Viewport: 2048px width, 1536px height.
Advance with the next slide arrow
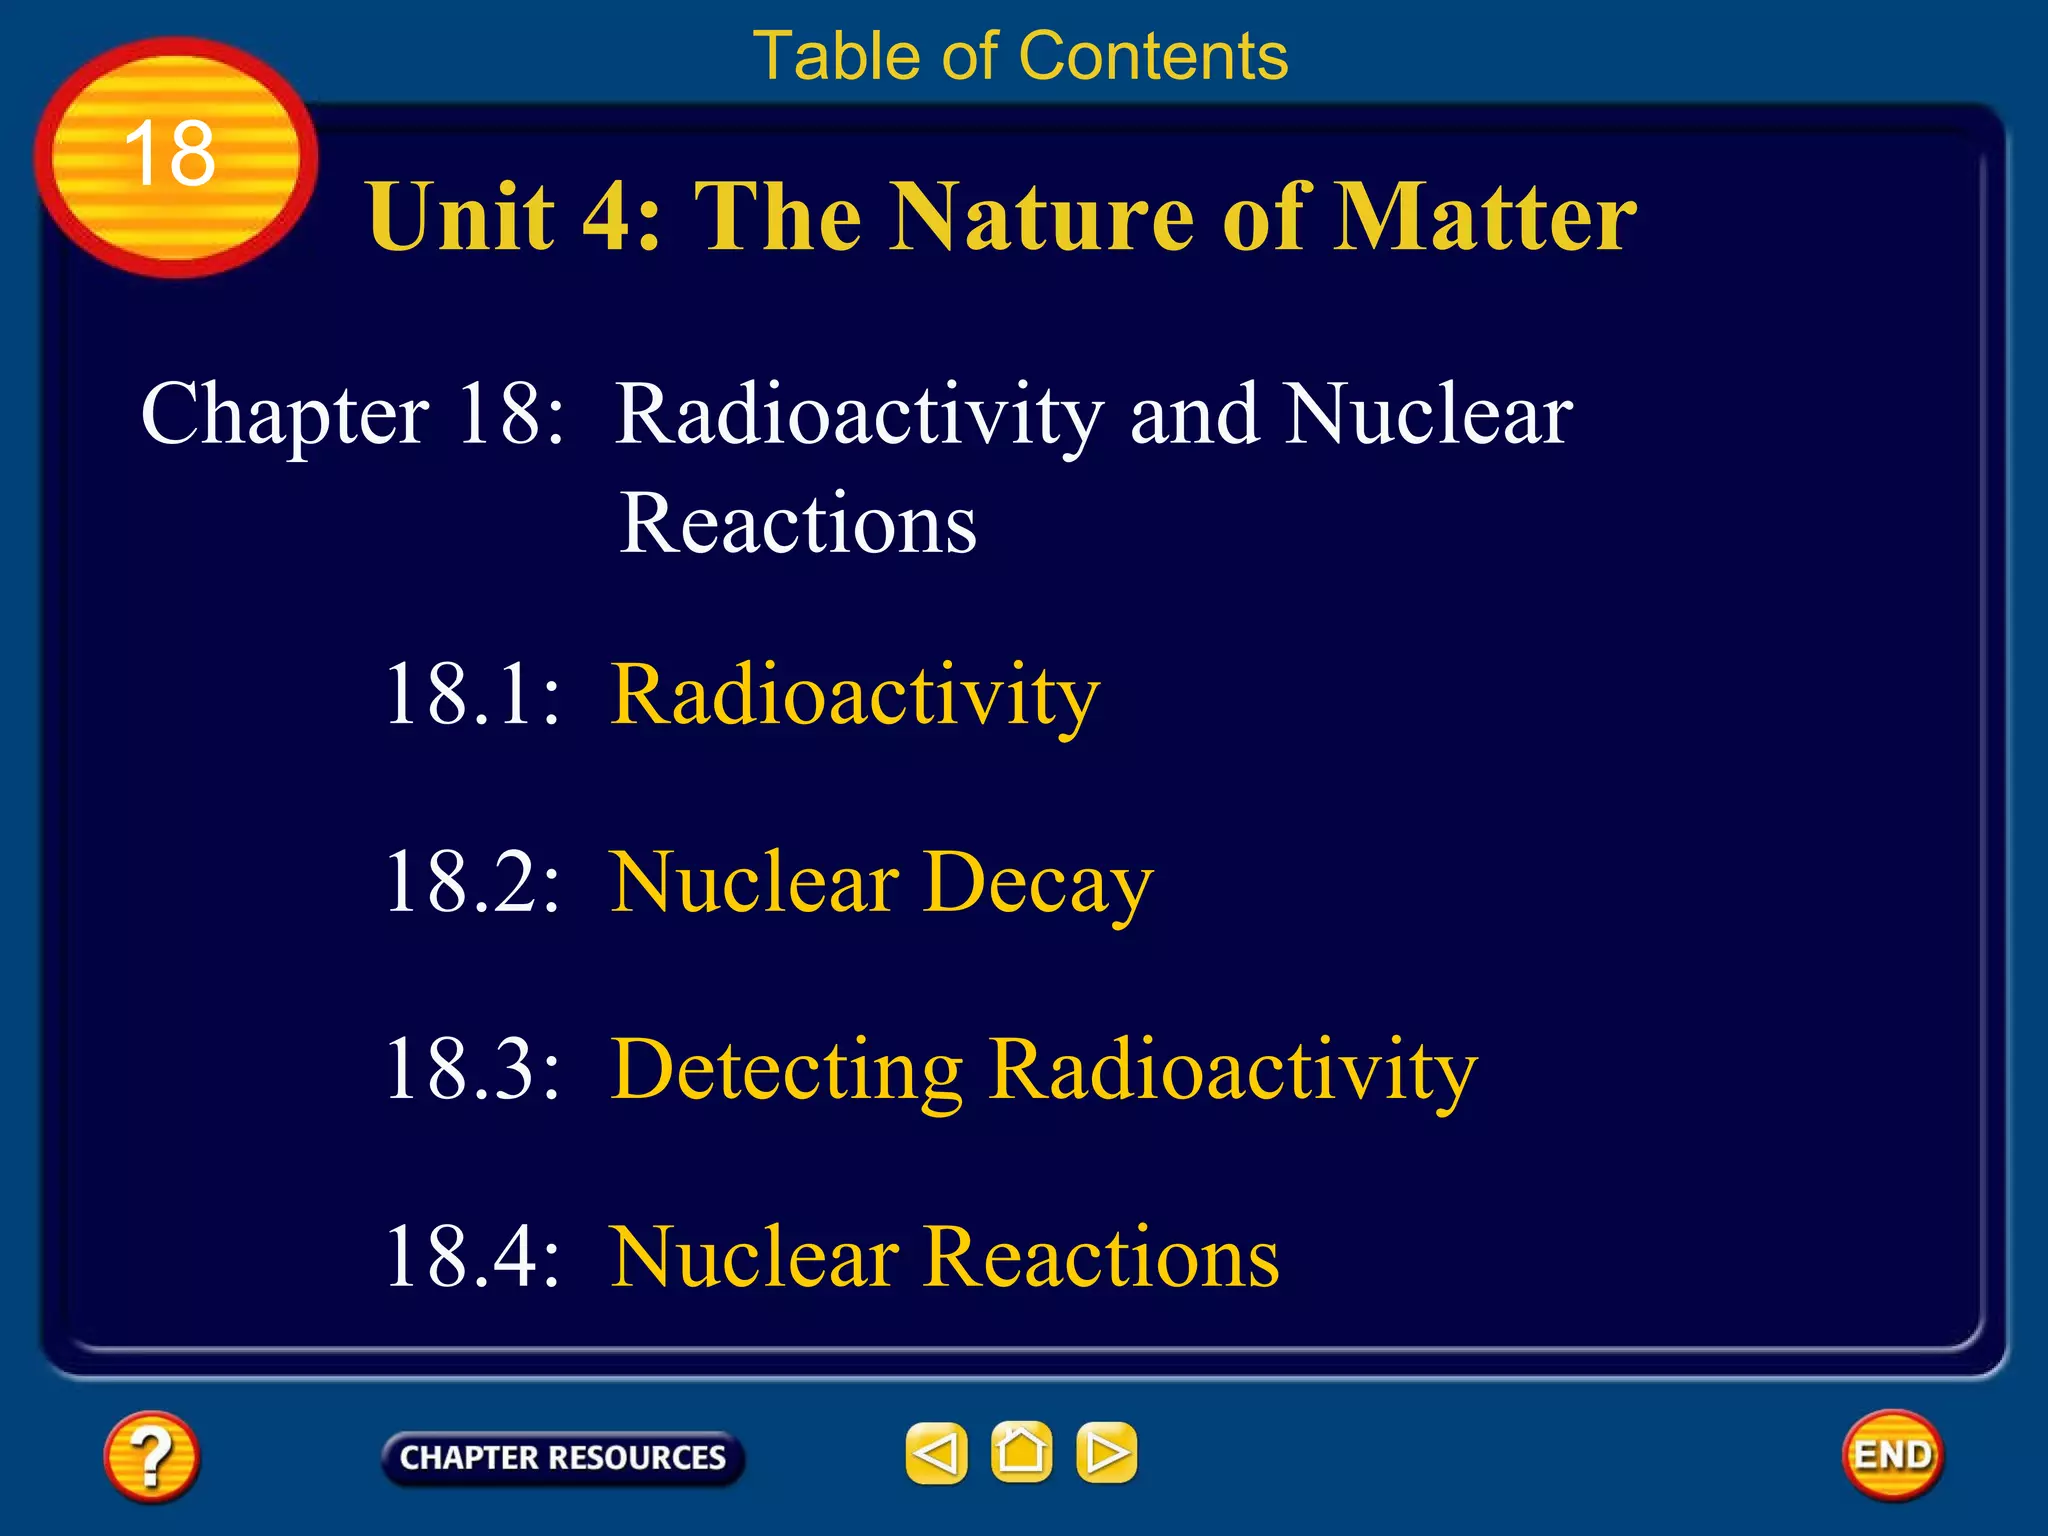point(1106,1453)
